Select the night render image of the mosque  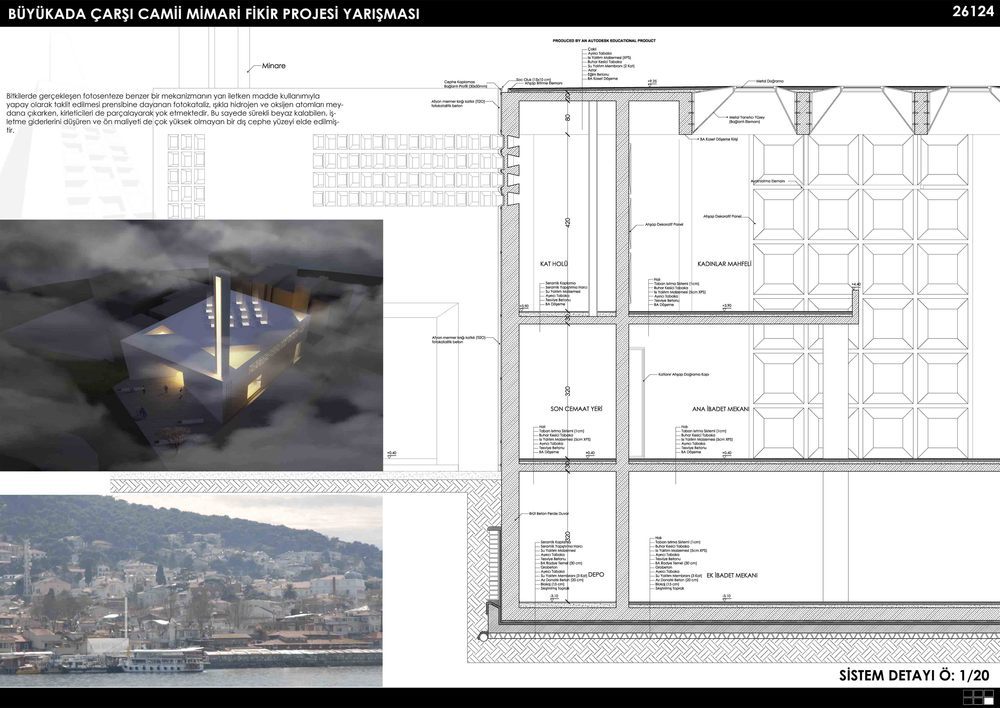[x=191, y=345]
